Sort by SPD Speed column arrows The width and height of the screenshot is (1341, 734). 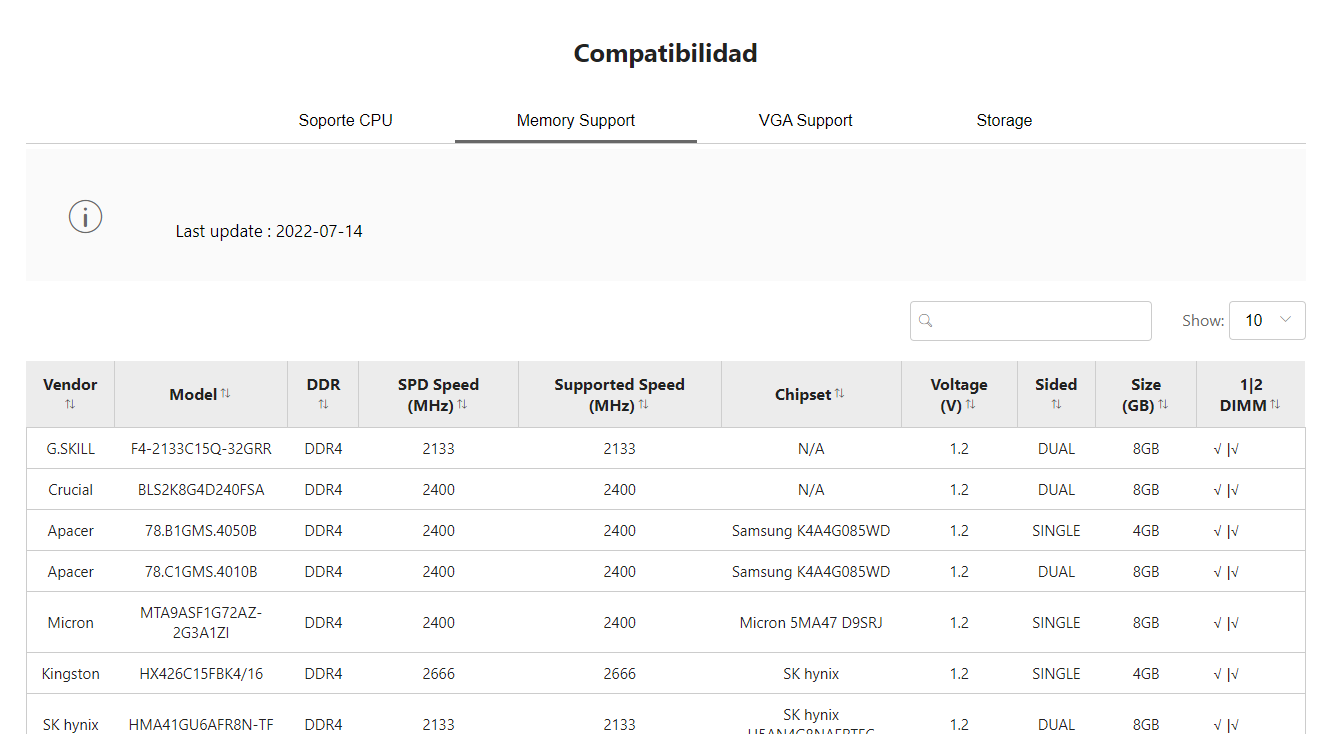[462, 405]
